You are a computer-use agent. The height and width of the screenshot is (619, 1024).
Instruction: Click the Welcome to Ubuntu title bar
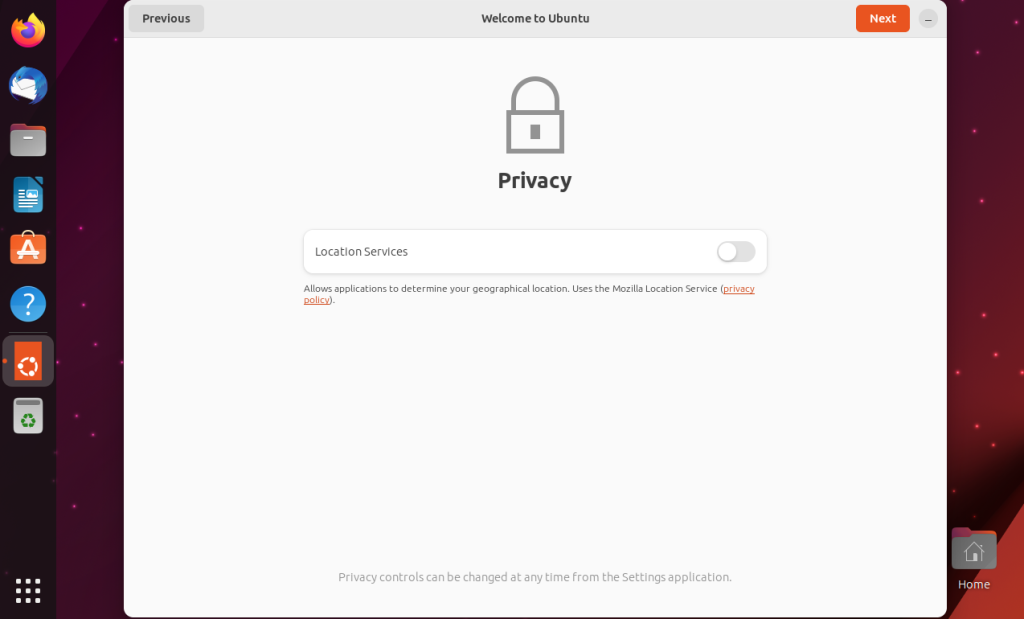pos(535,18)
